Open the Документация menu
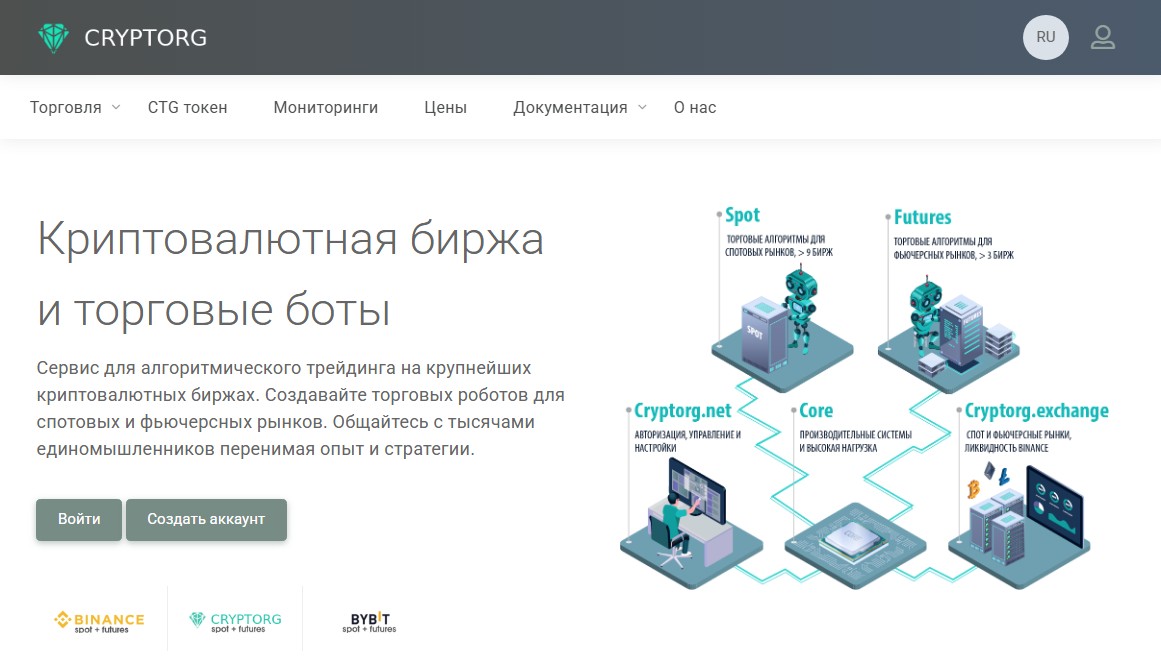The width and height of the screenshot is (1161, 662). click(x=570, y=107)
